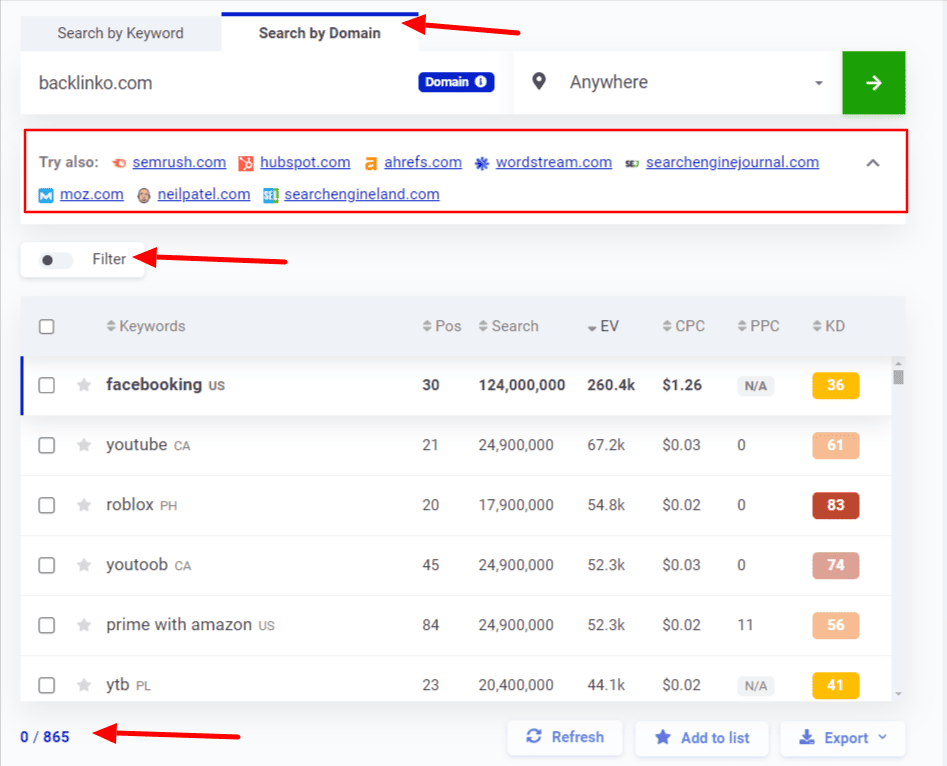Check the facebooking row checkbox
The image size is (947, 766).
[47, 385]
